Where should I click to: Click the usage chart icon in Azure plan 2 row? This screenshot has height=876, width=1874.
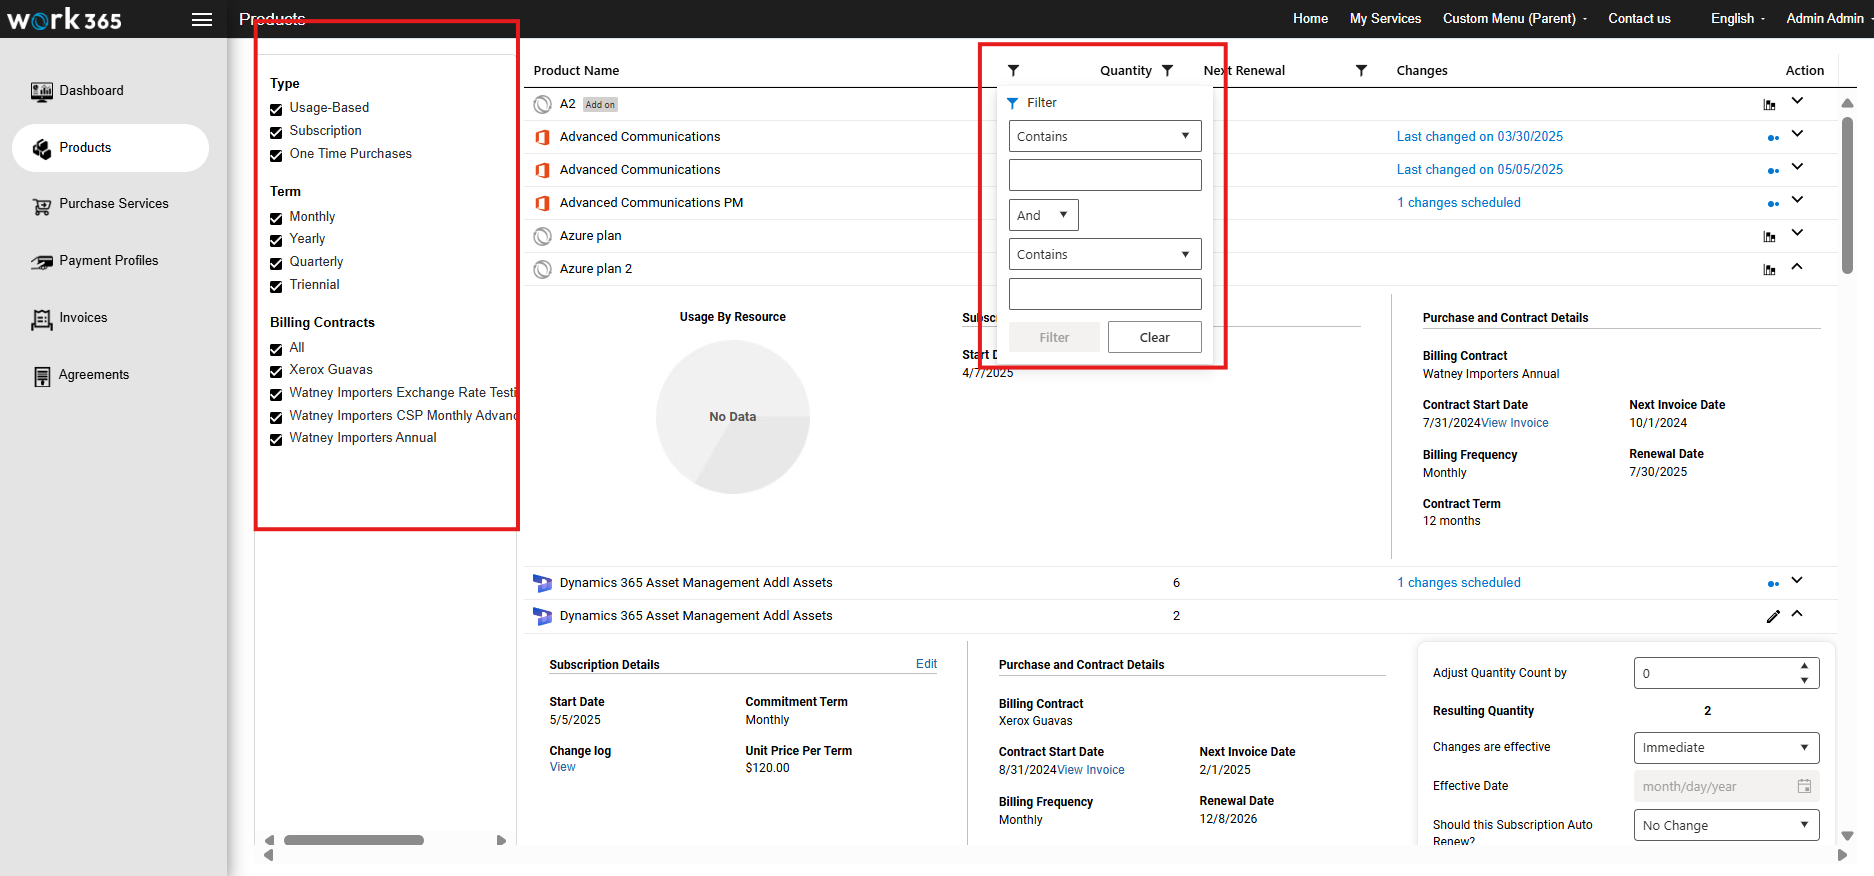pos(1769,270)
